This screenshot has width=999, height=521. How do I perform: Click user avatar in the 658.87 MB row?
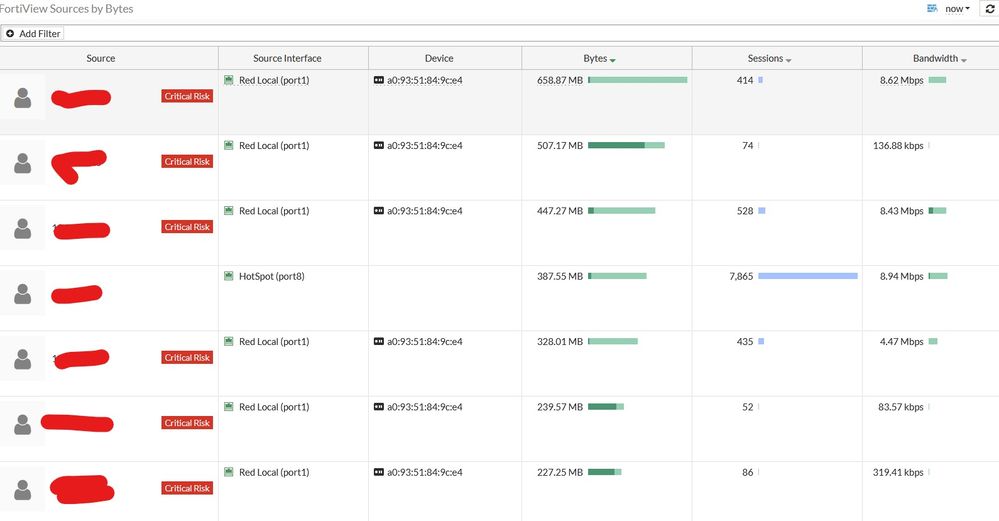[x=23, y=98]
